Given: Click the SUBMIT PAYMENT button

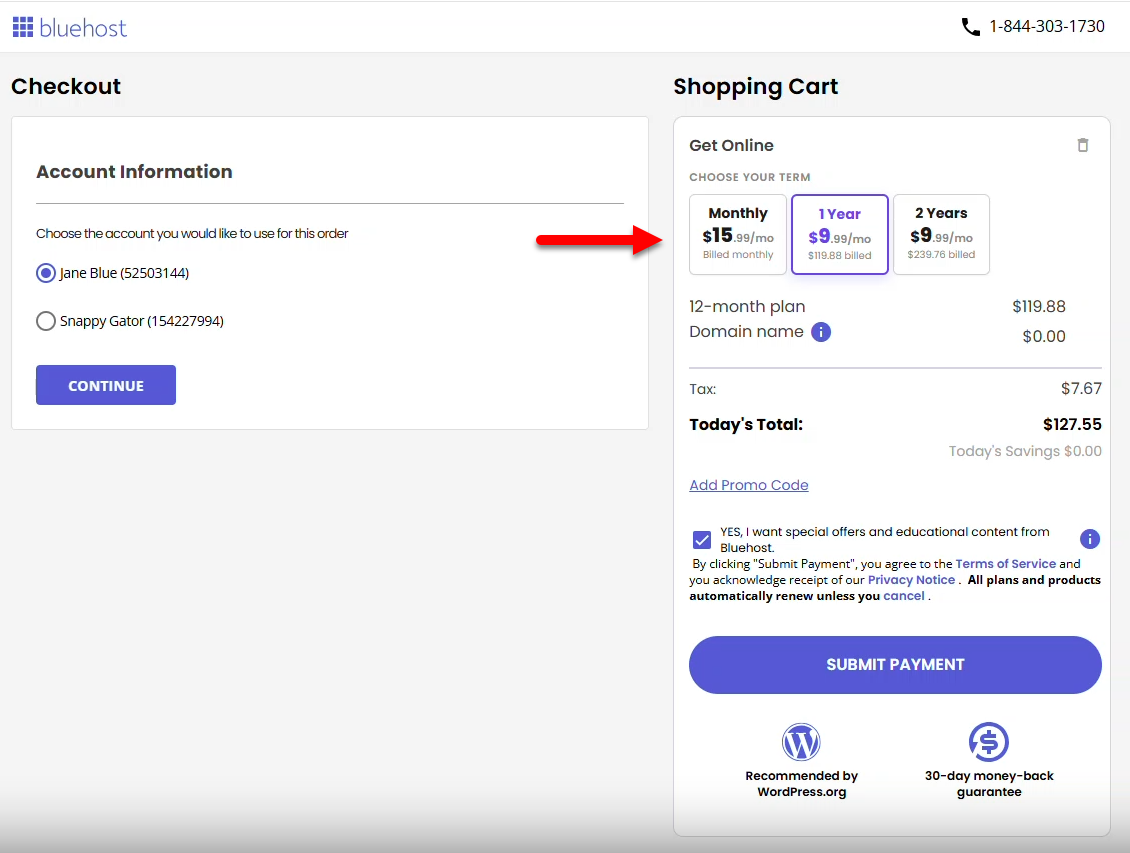Looking at the screenshot, I should point(895,665).
